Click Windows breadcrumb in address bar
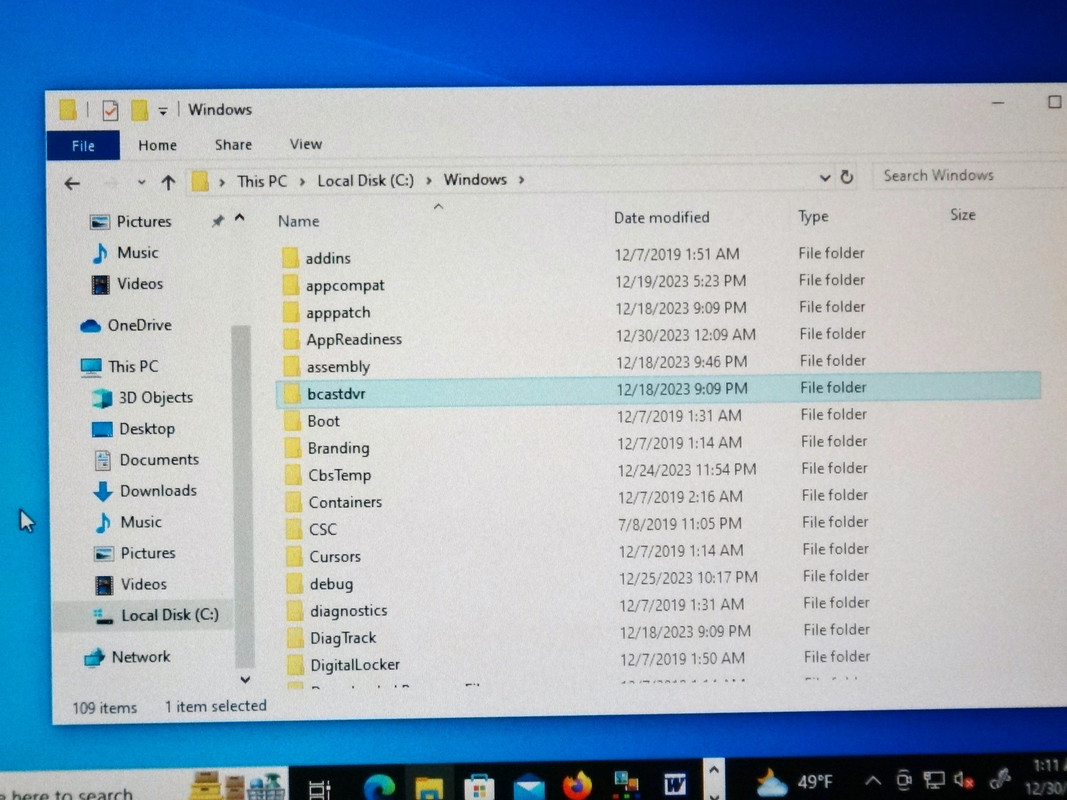 click(x=475, y=180)
